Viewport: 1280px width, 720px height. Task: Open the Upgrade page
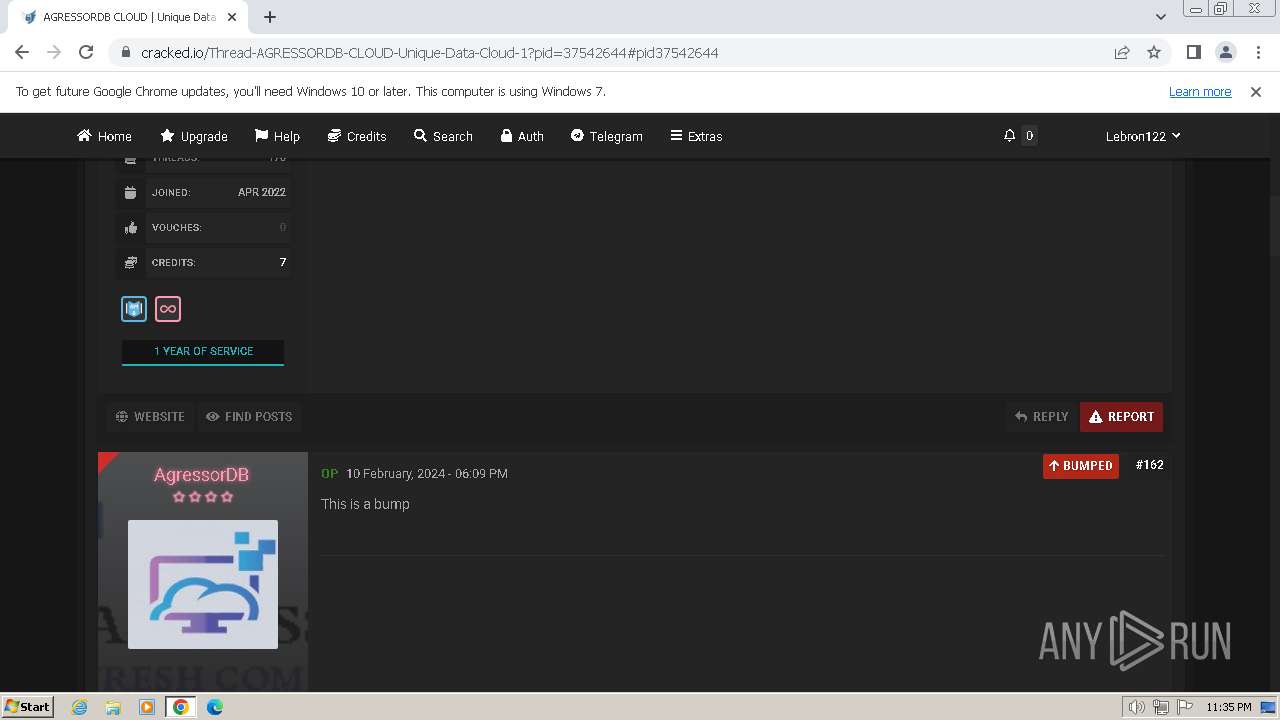(194, 136)
